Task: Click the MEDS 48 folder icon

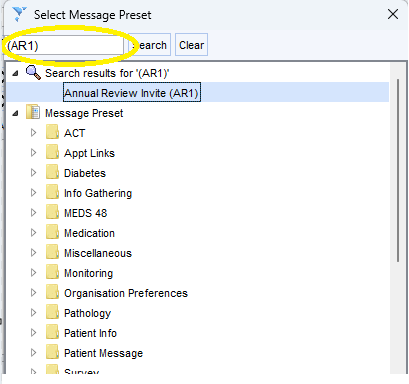Action: pyautogui.click(x=53, y=212)
